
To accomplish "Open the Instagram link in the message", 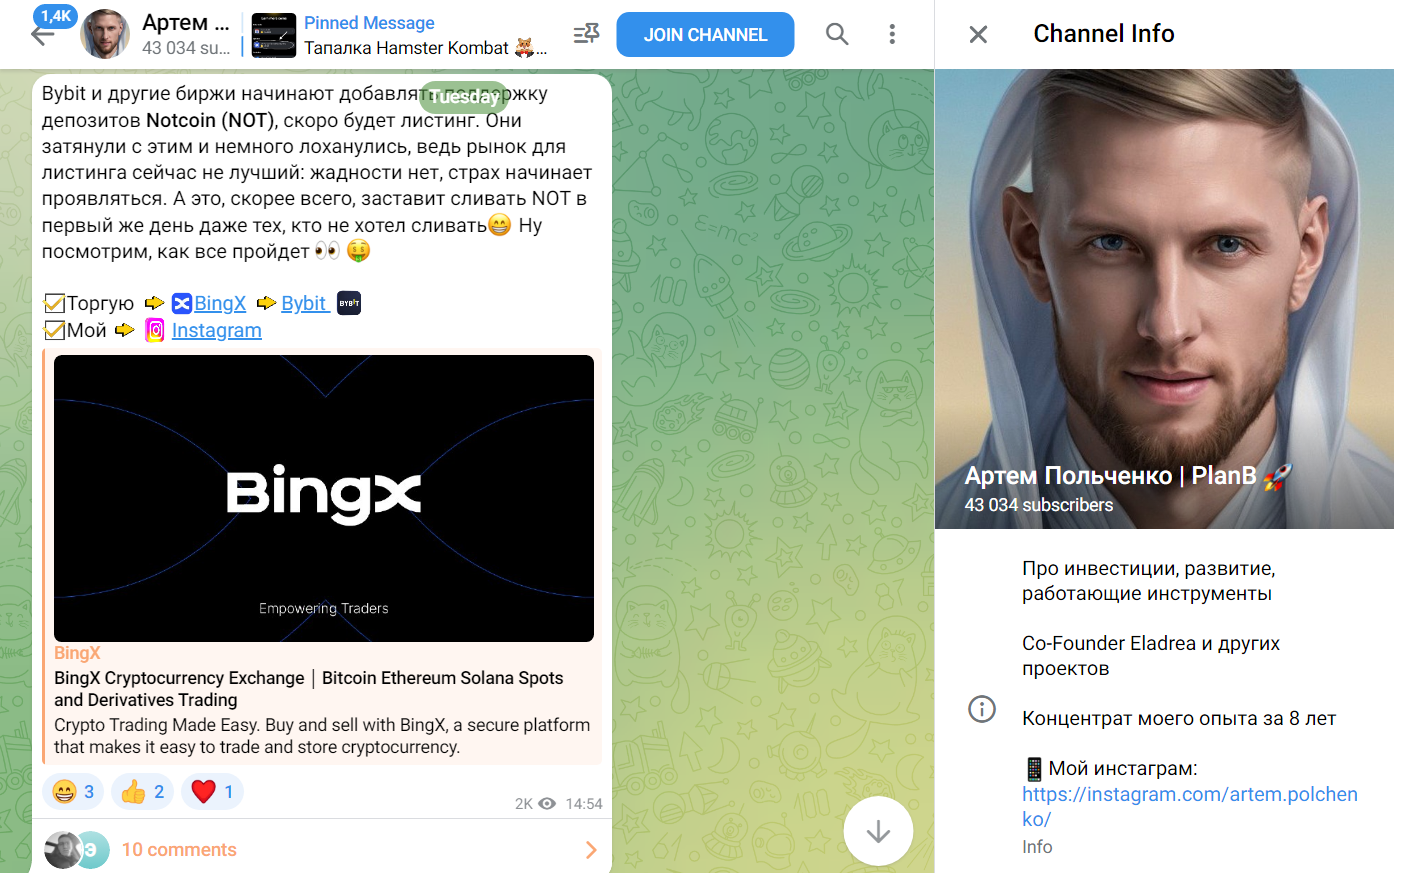I will 216,330.
